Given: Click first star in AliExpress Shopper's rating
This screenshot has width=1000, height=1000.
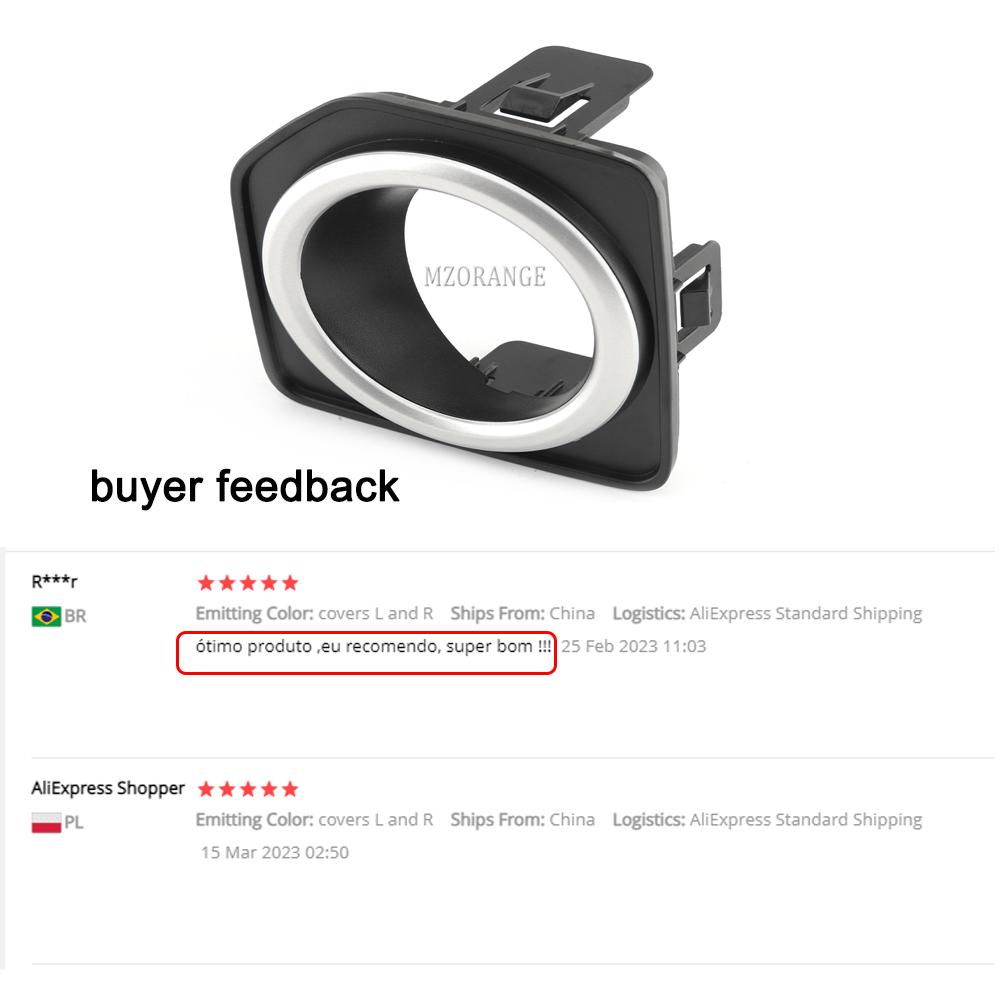Looking at the screenshot, I should click(x=206, y=789).
